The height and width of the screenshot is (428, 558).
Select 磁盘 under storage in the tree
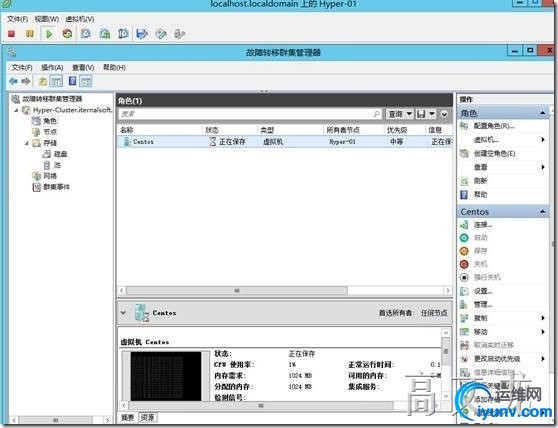tap(60, 154)
